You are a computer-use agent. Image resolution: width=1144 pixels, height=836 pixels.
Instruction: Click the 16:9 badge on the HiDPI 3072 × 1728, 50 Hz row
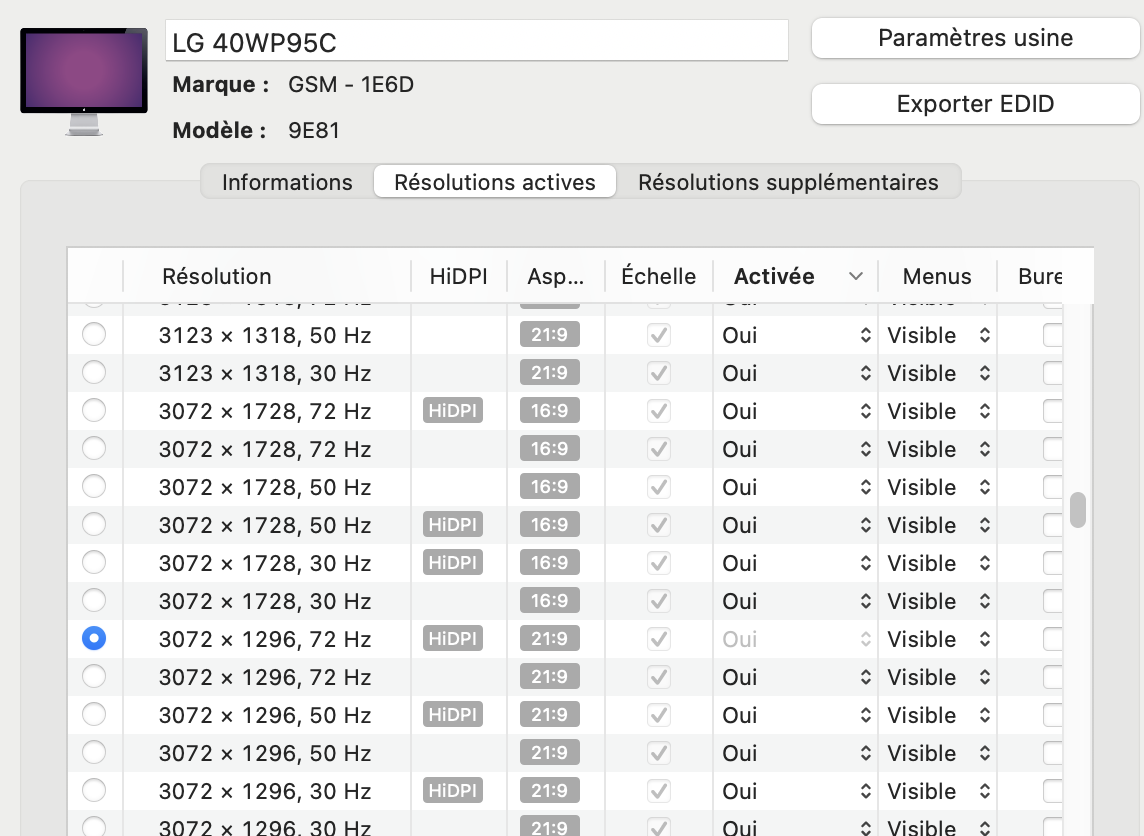point(549,525)
